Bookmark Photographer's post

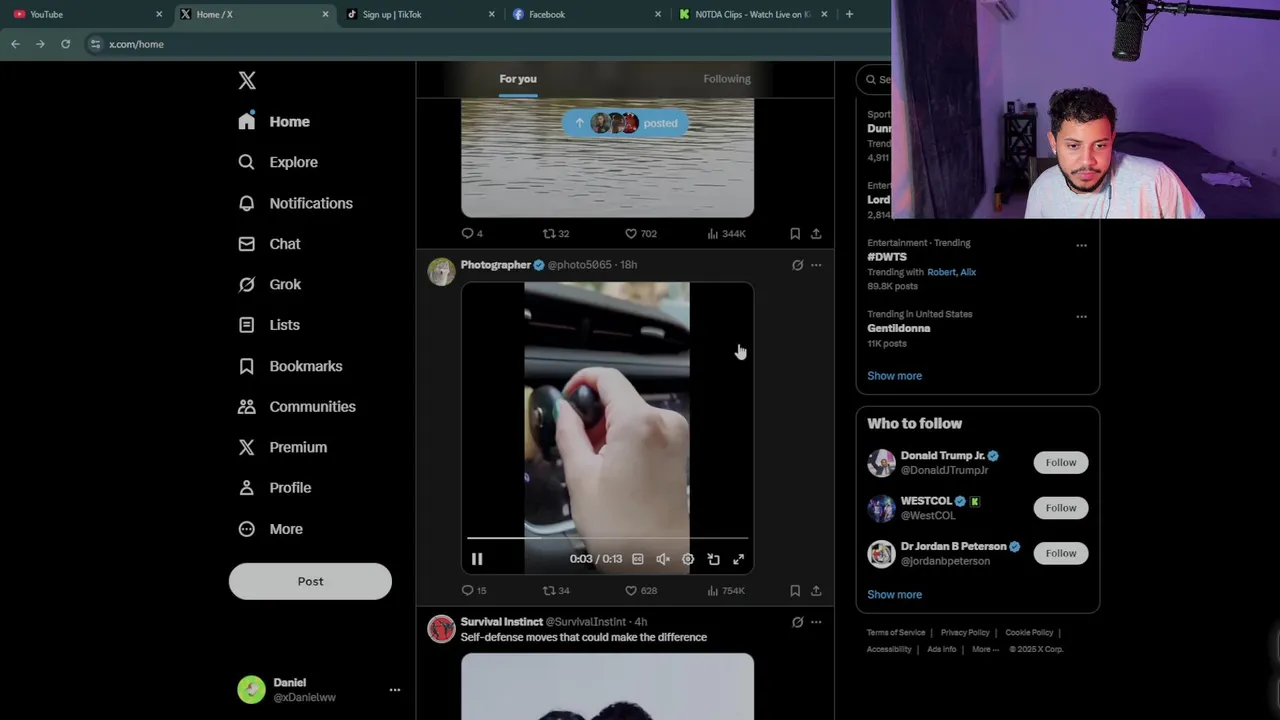pyautogui.click(x=795, y=591)
